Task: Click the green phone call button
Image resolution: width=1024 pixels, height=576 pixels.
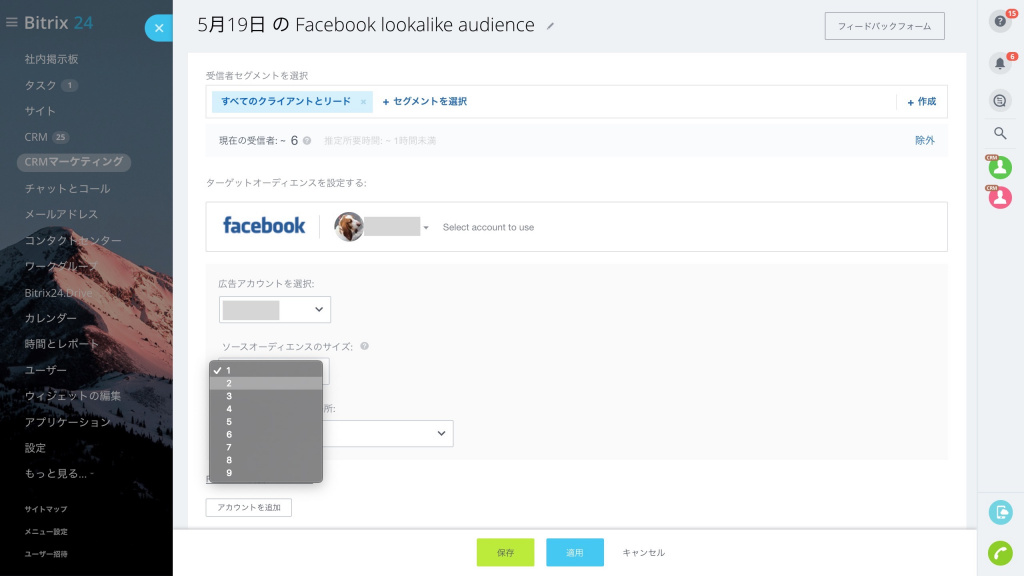Action: click(x=1000, y=552)
